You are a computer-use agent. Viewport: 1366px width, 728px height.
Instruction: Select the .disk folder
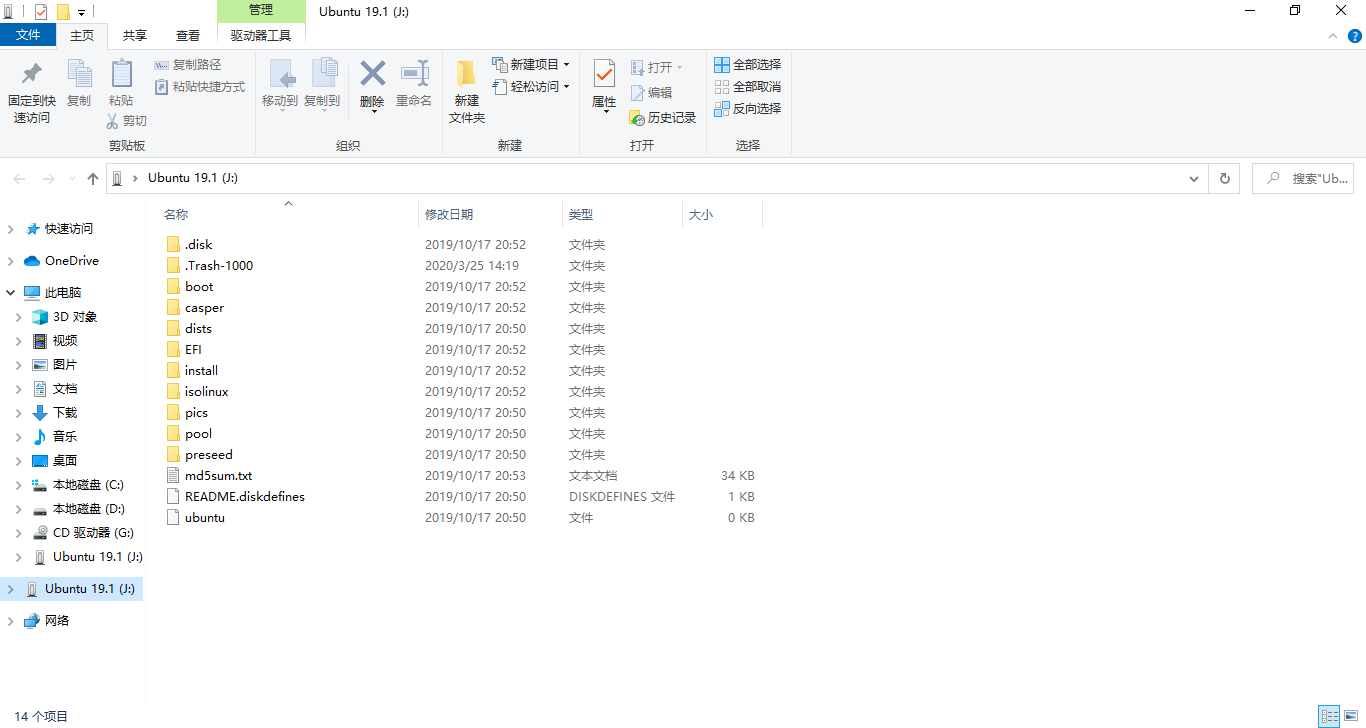tap(199, 245)
